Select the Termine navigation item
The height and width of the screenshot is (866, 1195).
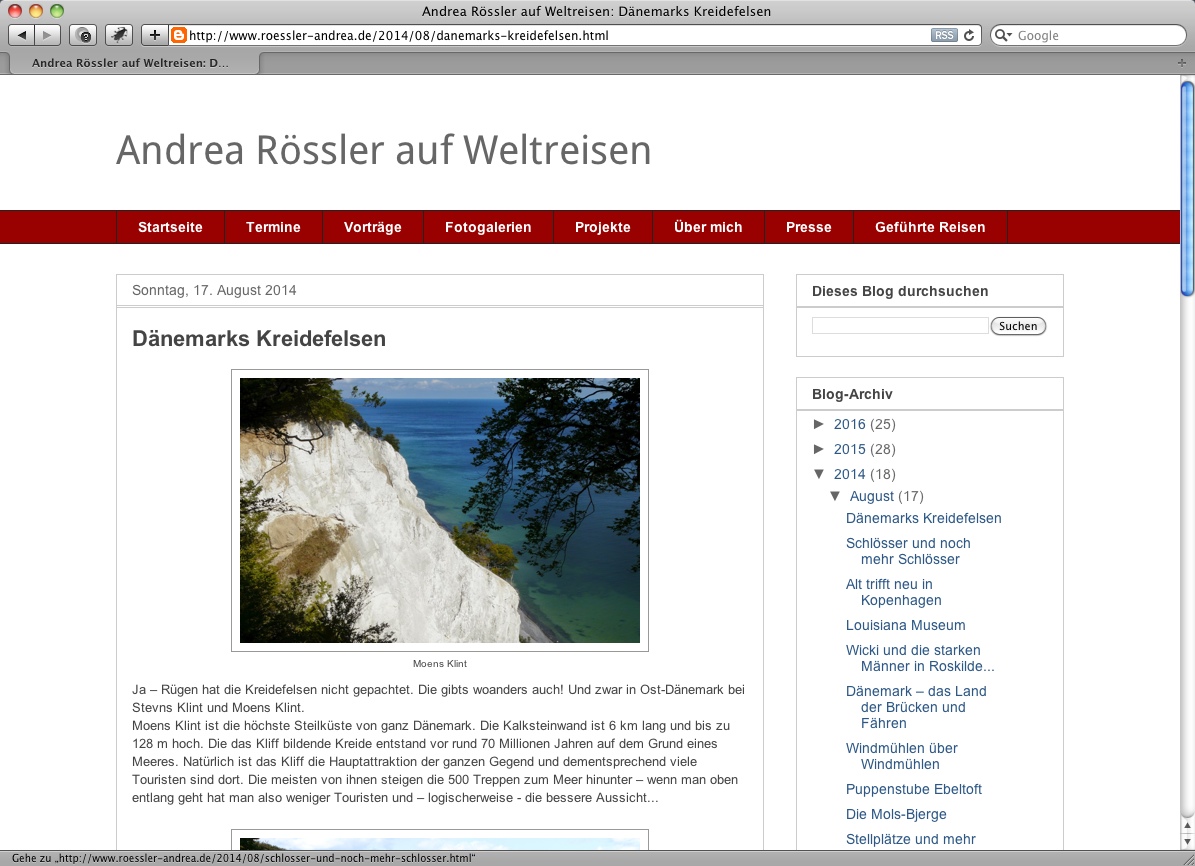pos(273,227)
